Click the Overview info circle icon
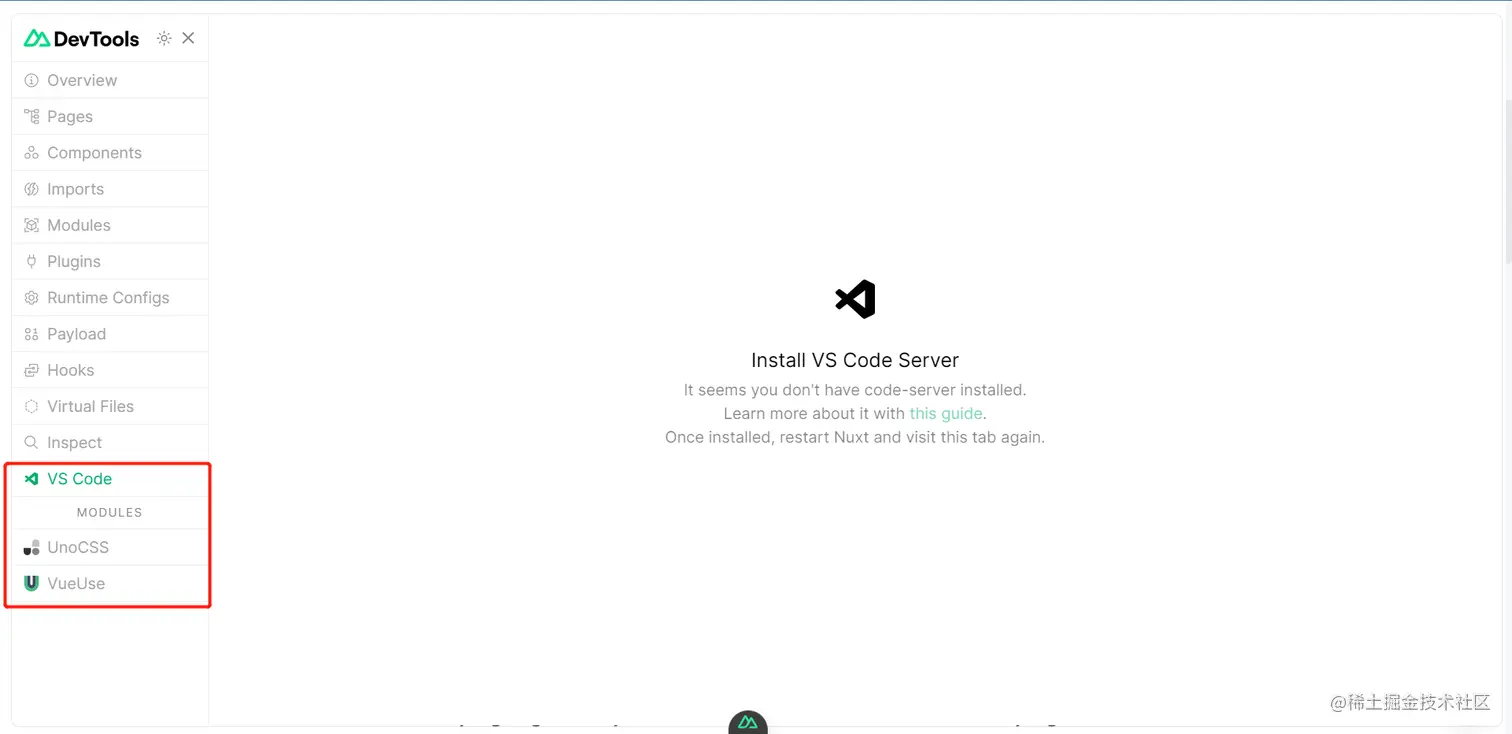 tap(31, 80)
